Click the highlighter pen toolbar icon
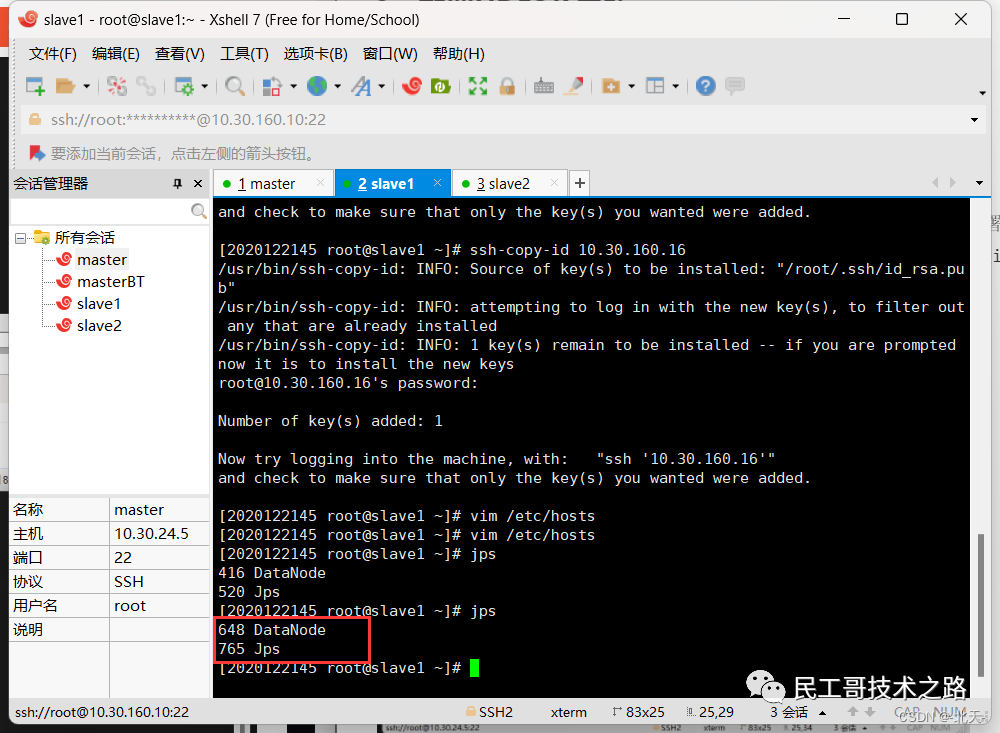Screen dimensions: 1000x733 (573, 86)
